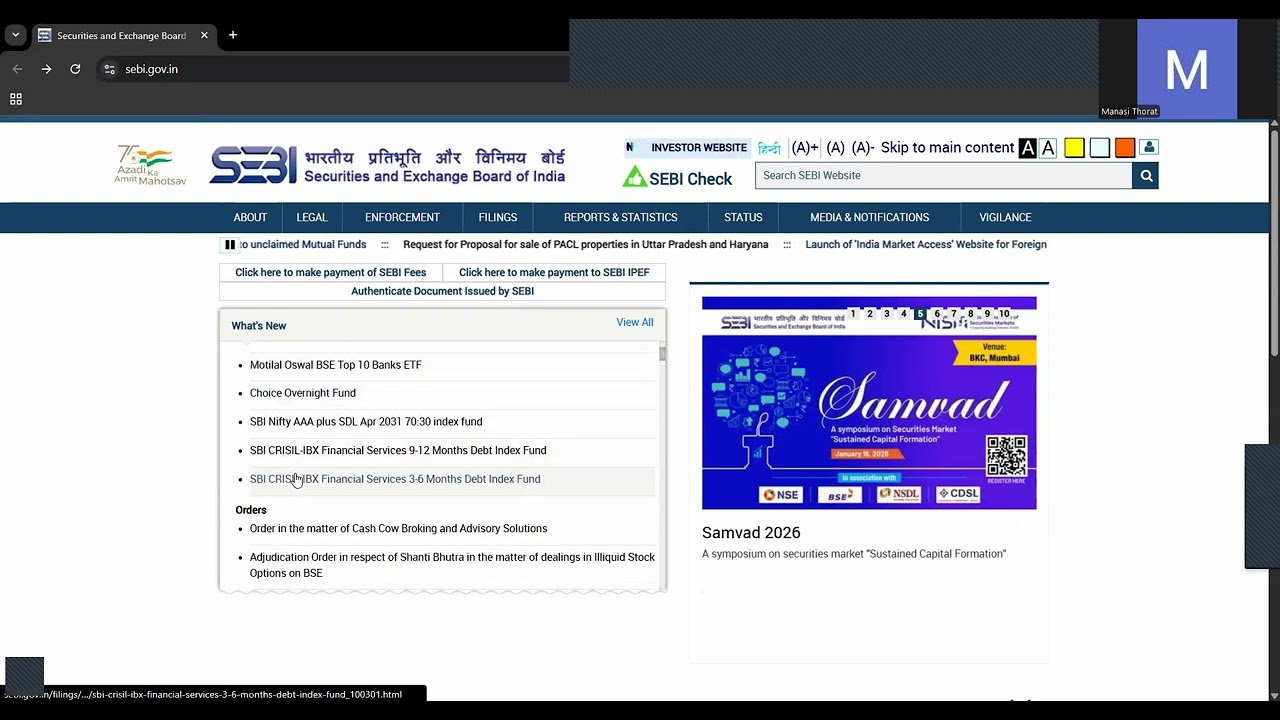Go to carousel slide 8
Viewport: 1280px width, 720px height.
(x=970, y=314)
